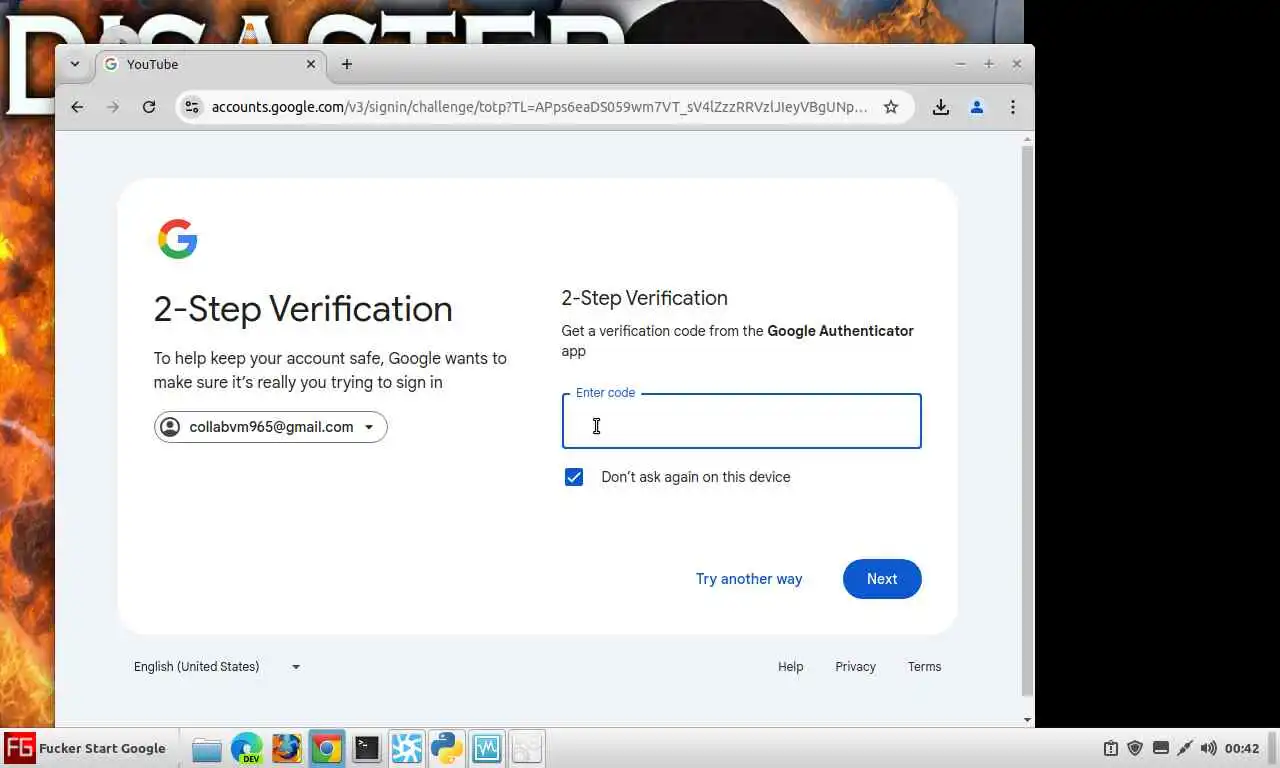Viewport: 1280px width, 768px height.
Task: Open the tab search dropdown arrow
Action: pyautogui.click(x=75, y=64)
